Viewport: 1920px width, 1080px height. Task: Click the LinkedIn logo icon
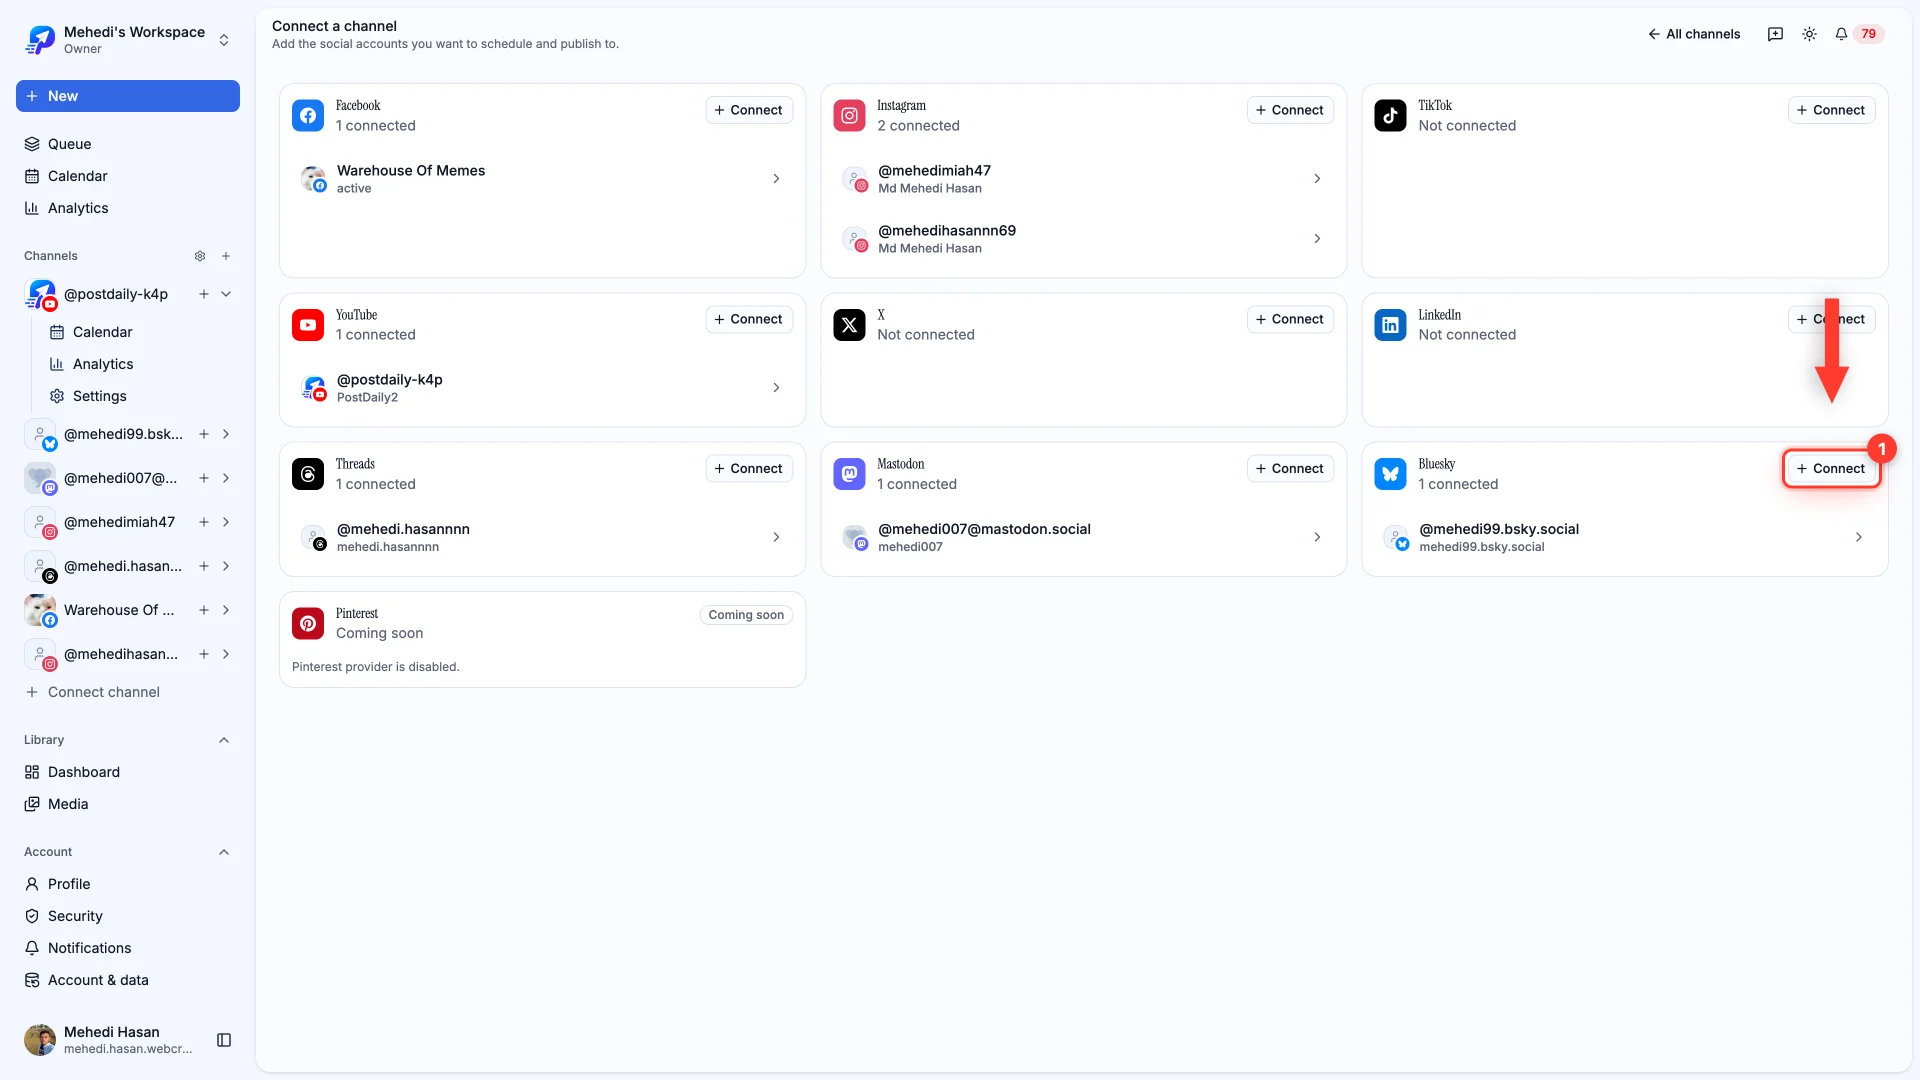(x=1390, y=325)
